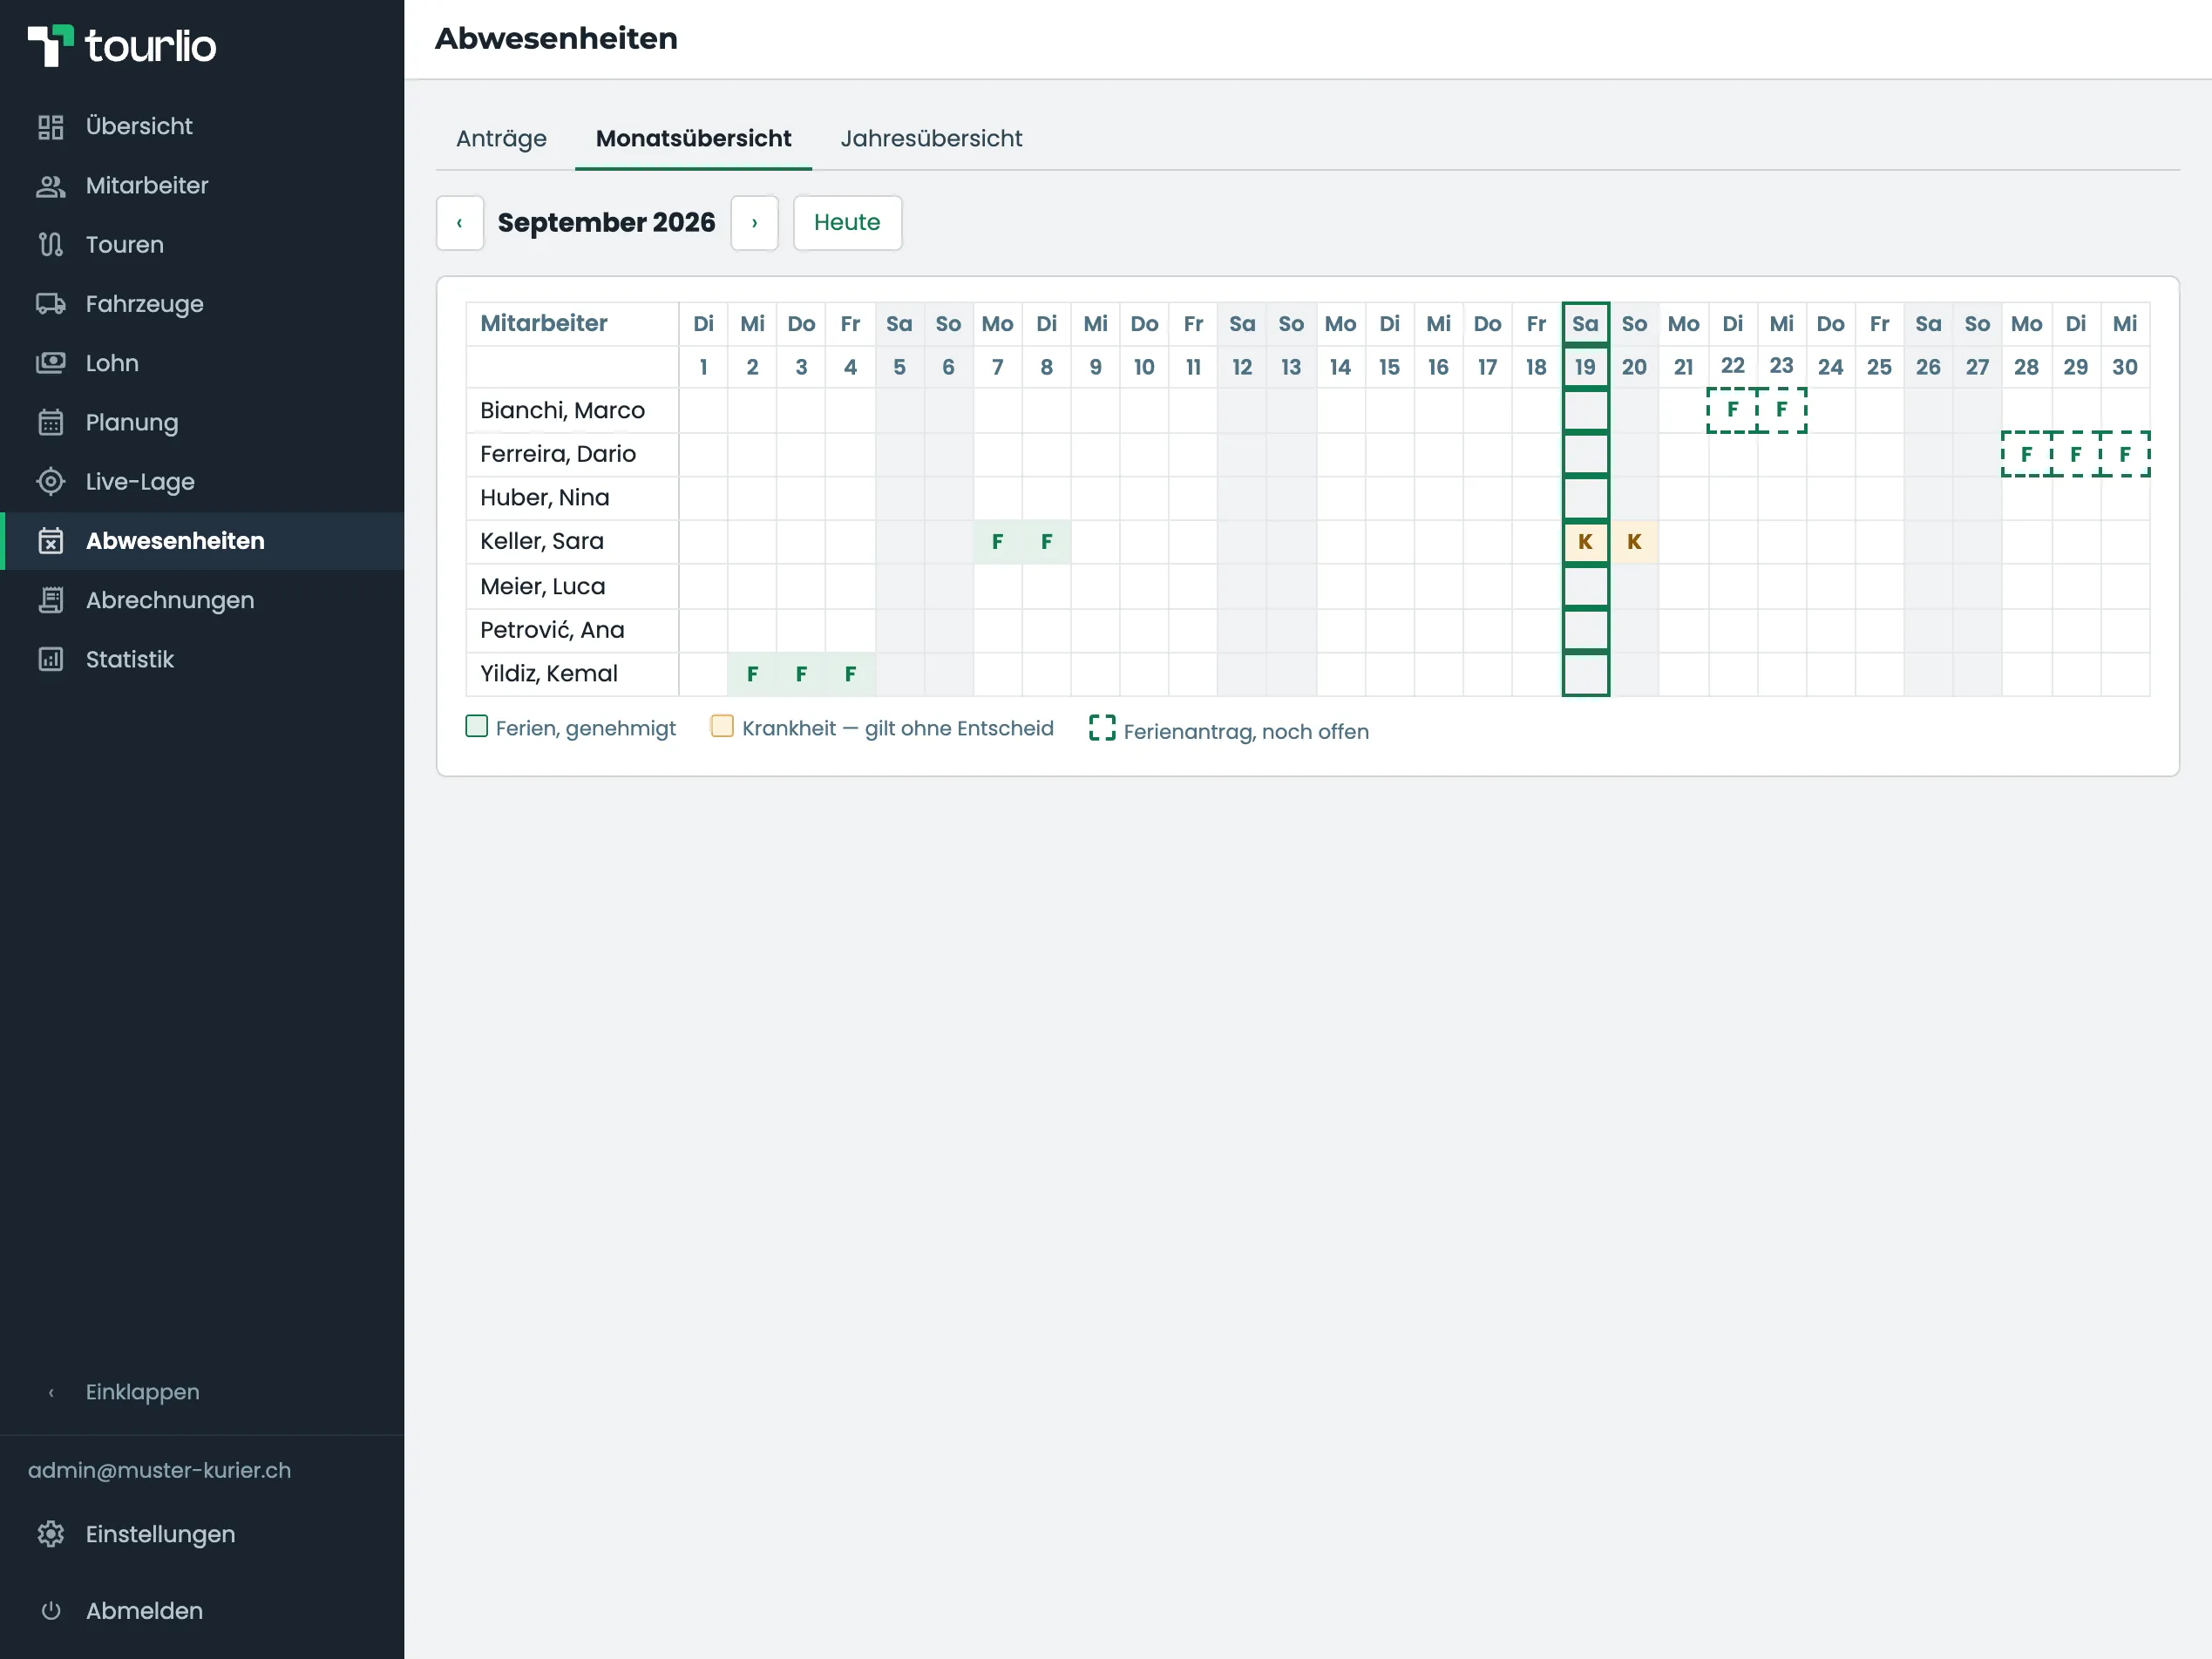Click the Touren route icon
Screen dimensions: 2212x1659
(x=50, y=245)
